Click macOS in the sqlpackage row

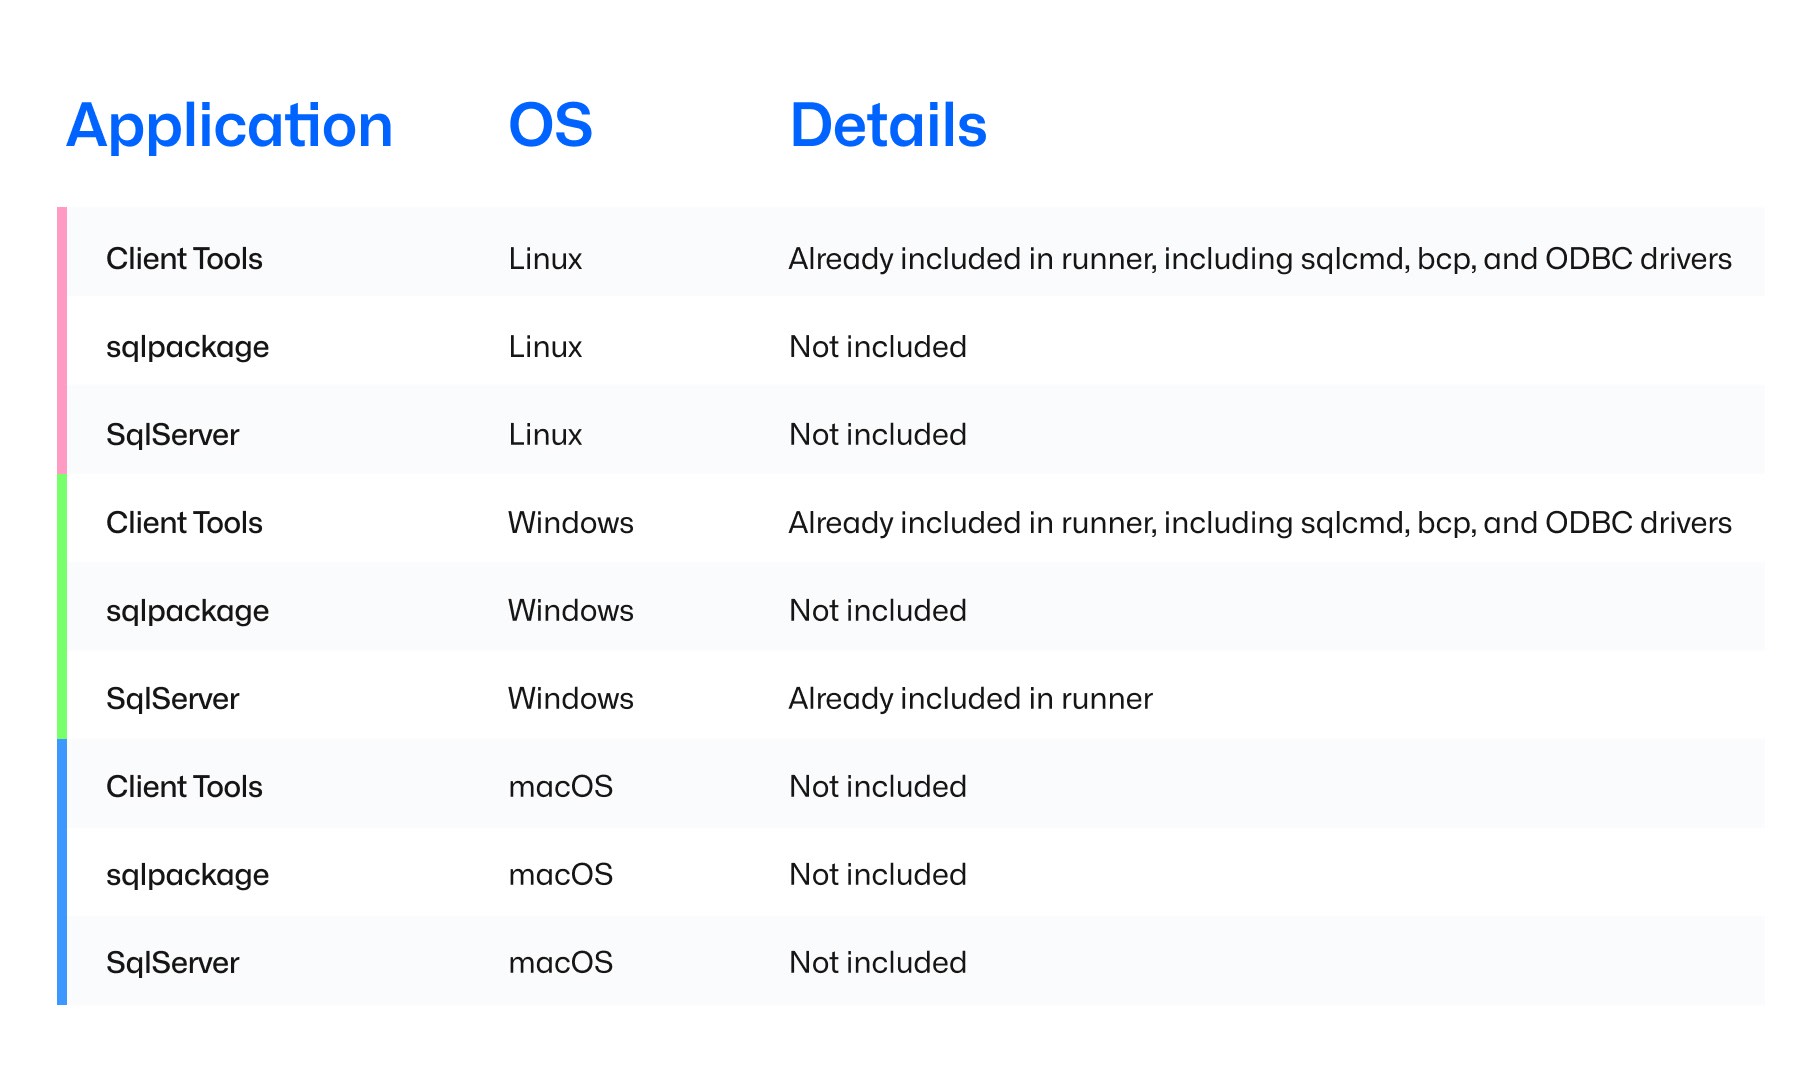(560, 875)
